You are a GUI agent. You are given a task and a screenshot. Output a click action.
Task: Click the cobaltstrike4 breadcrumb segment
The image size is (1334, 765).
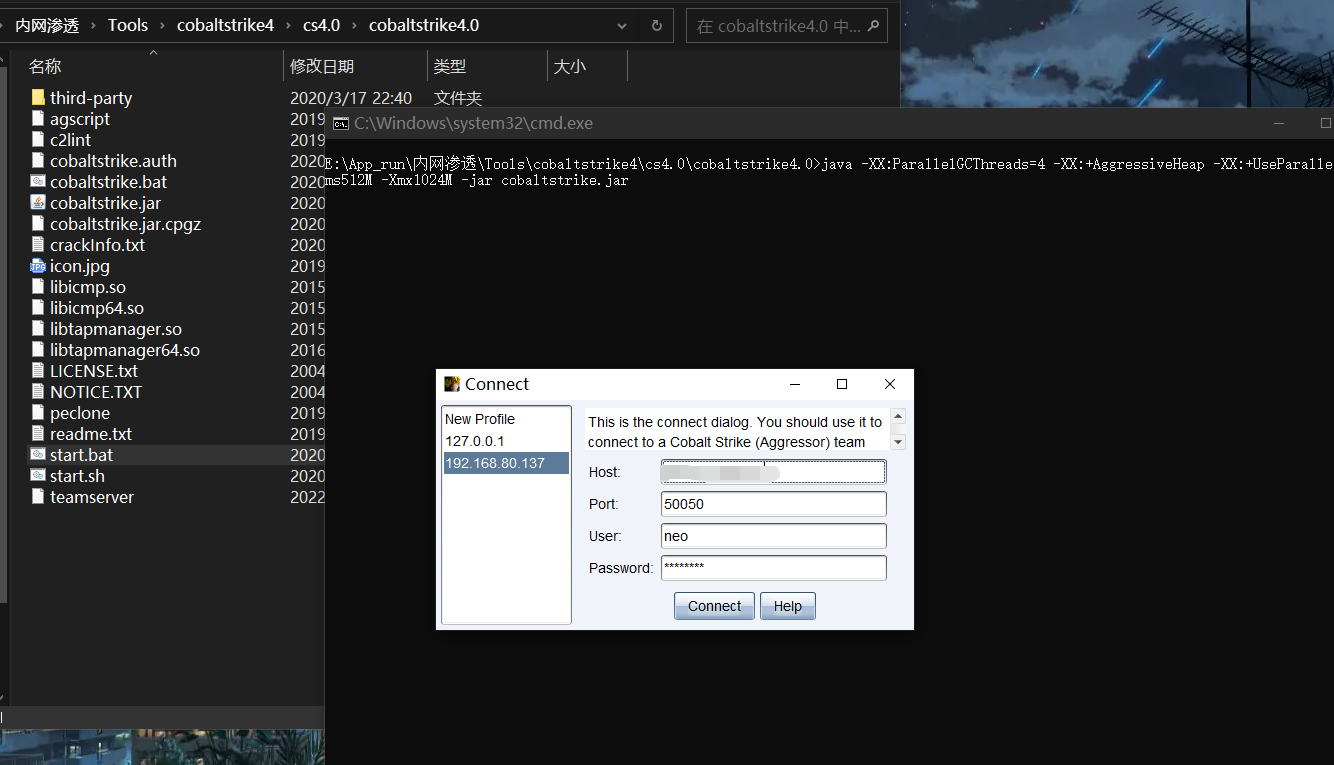pos(225,25)
